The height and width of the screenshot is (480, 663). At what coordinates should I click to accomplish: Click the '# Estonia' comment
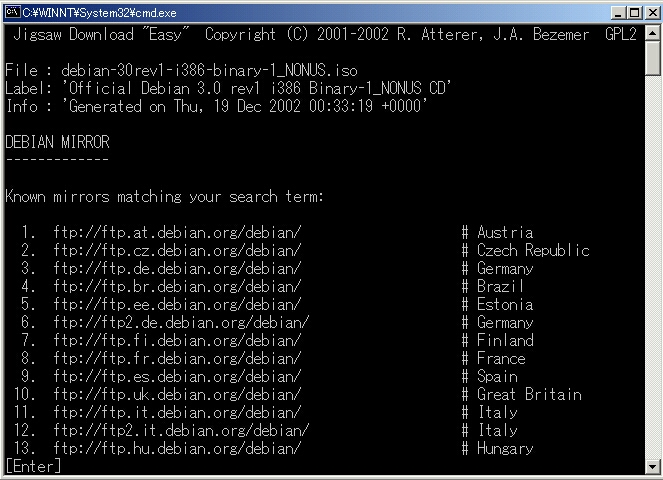(497, 304)
